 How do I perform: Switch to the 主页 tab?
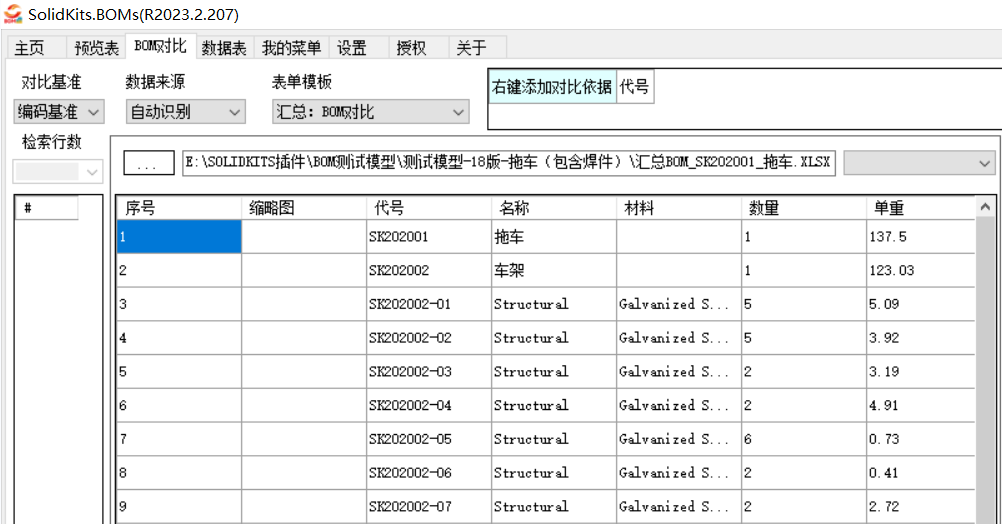click(x=35, y=48)
